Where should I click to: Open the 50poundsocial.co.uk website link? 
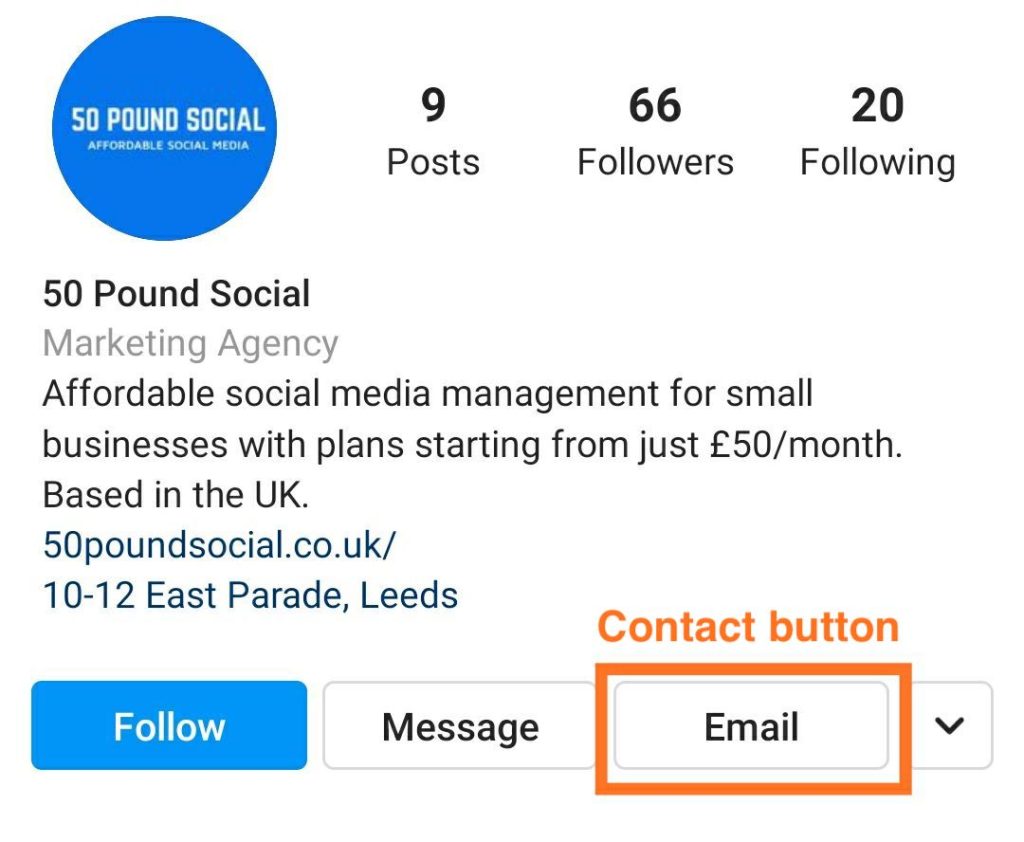(220, 545)
